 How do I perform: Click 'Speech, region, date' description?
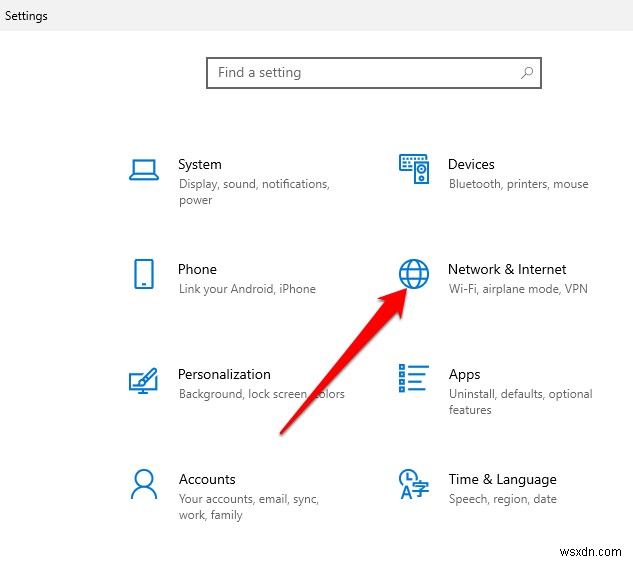[x=503, y=499]
